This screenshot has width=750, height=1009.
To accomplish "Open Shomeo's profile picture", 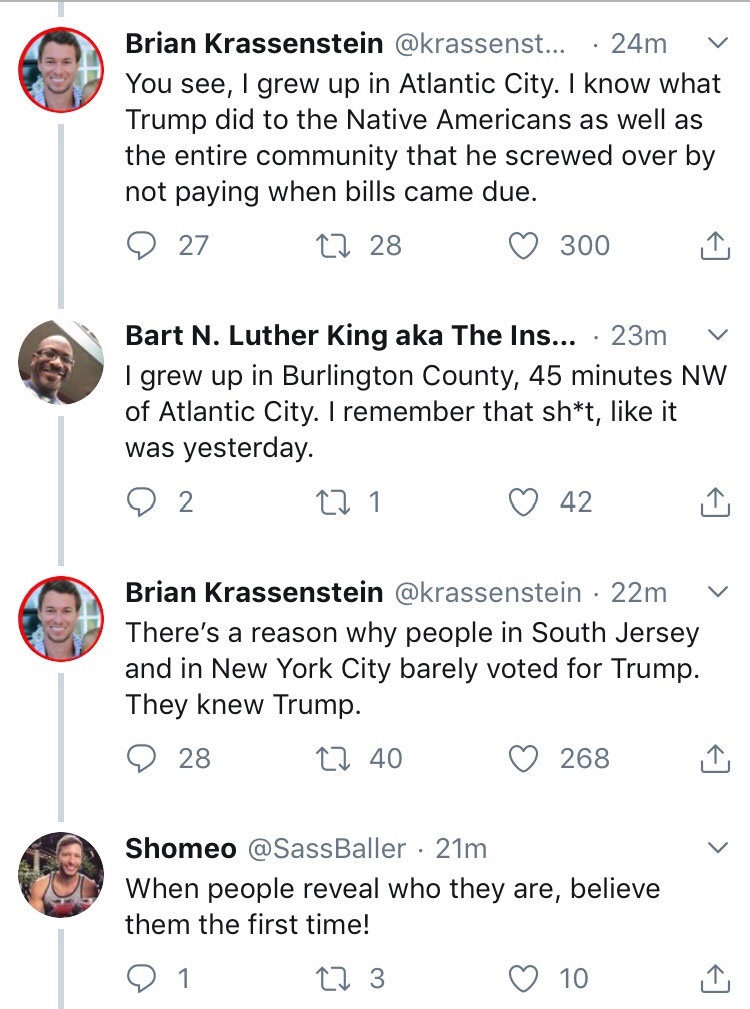I will coord(61,872).
